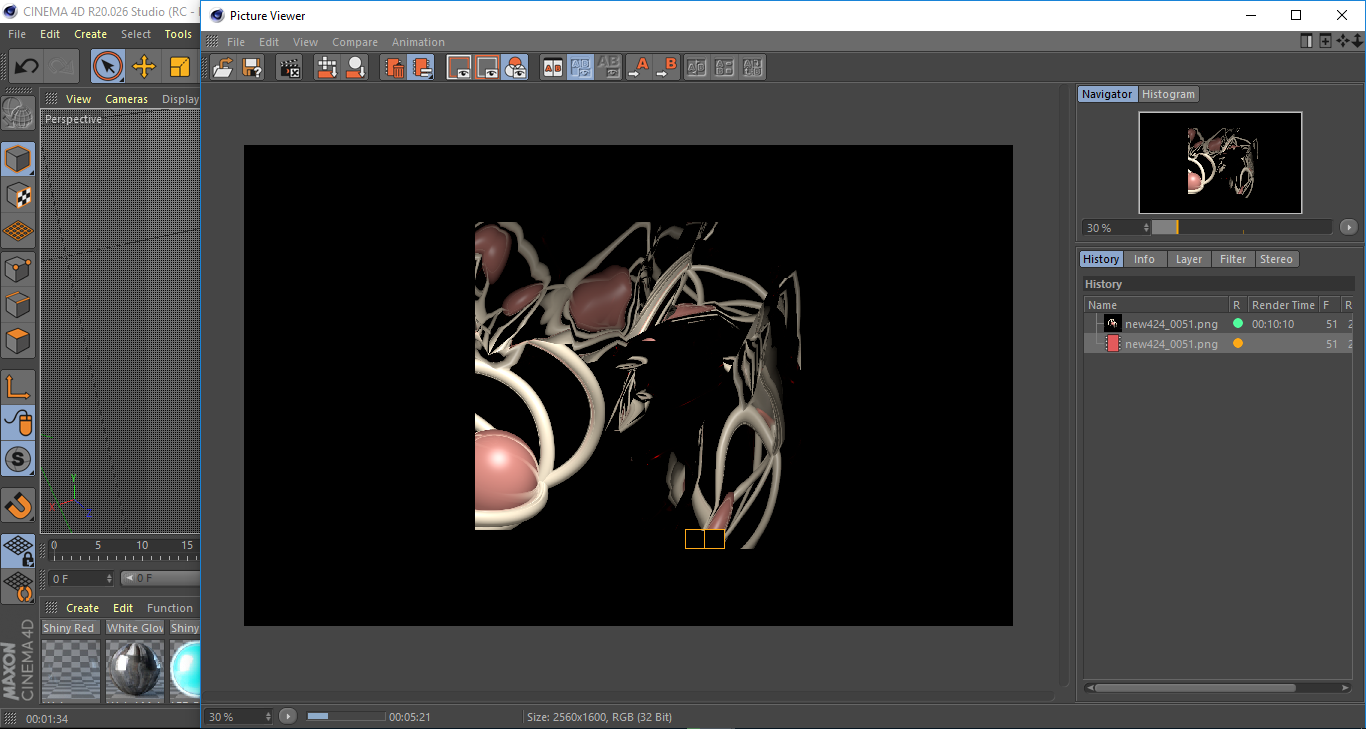The width and height of the screenshot is (1366, 729).
Task: Open the Stereo tab
Action: 1276,259
